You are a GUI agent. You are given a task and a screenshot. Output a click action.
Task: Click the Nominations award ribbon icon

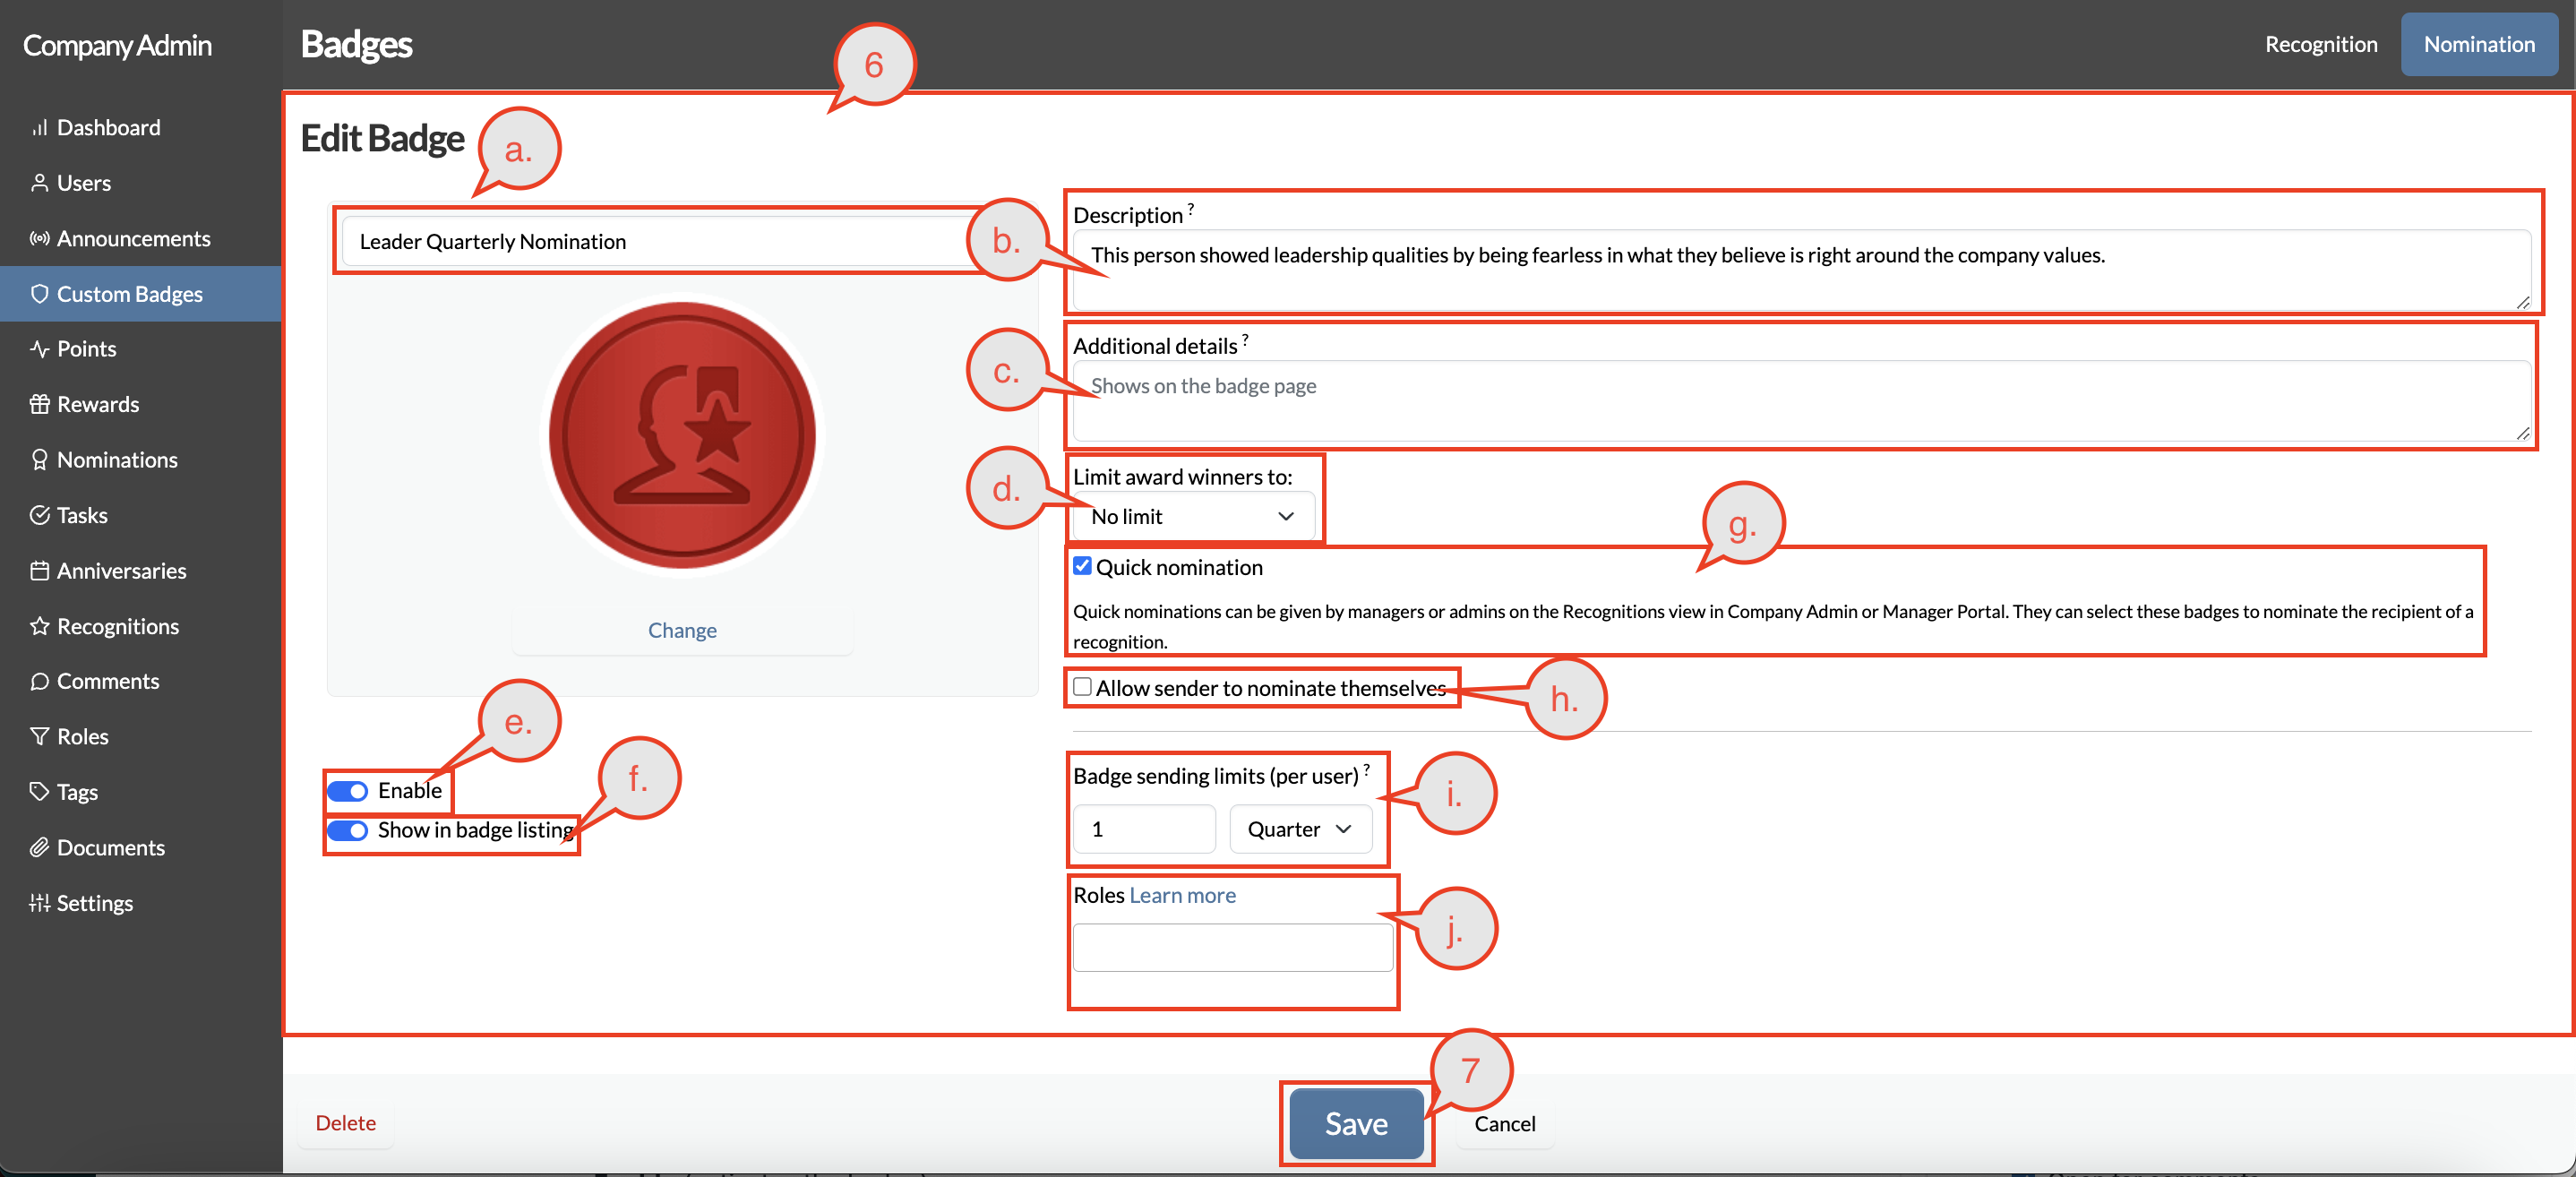click(40, 460)
